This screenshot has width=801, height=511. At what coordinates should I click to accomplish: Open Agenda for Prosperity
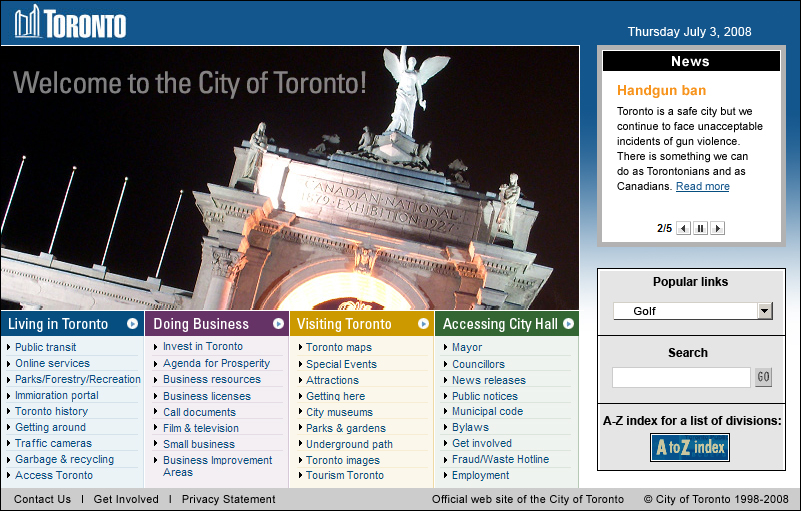coord(216,363)
